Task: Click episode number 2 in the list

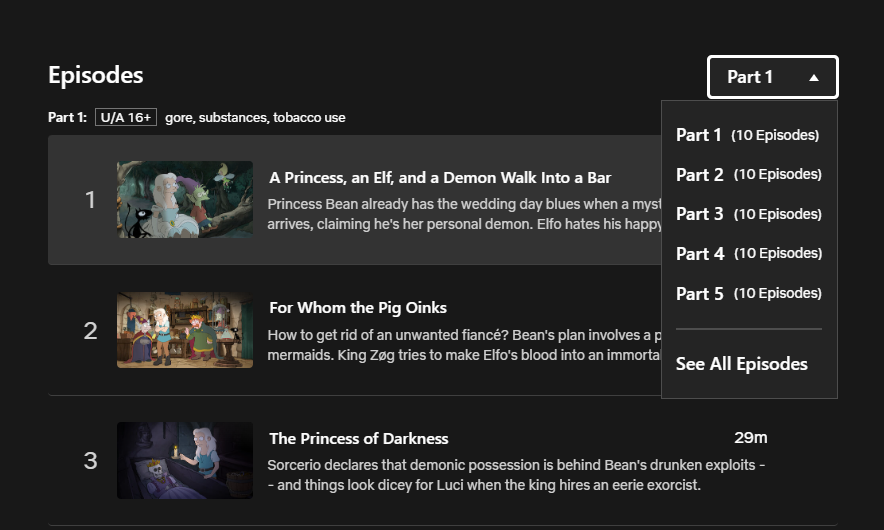Action: [90, 331]
